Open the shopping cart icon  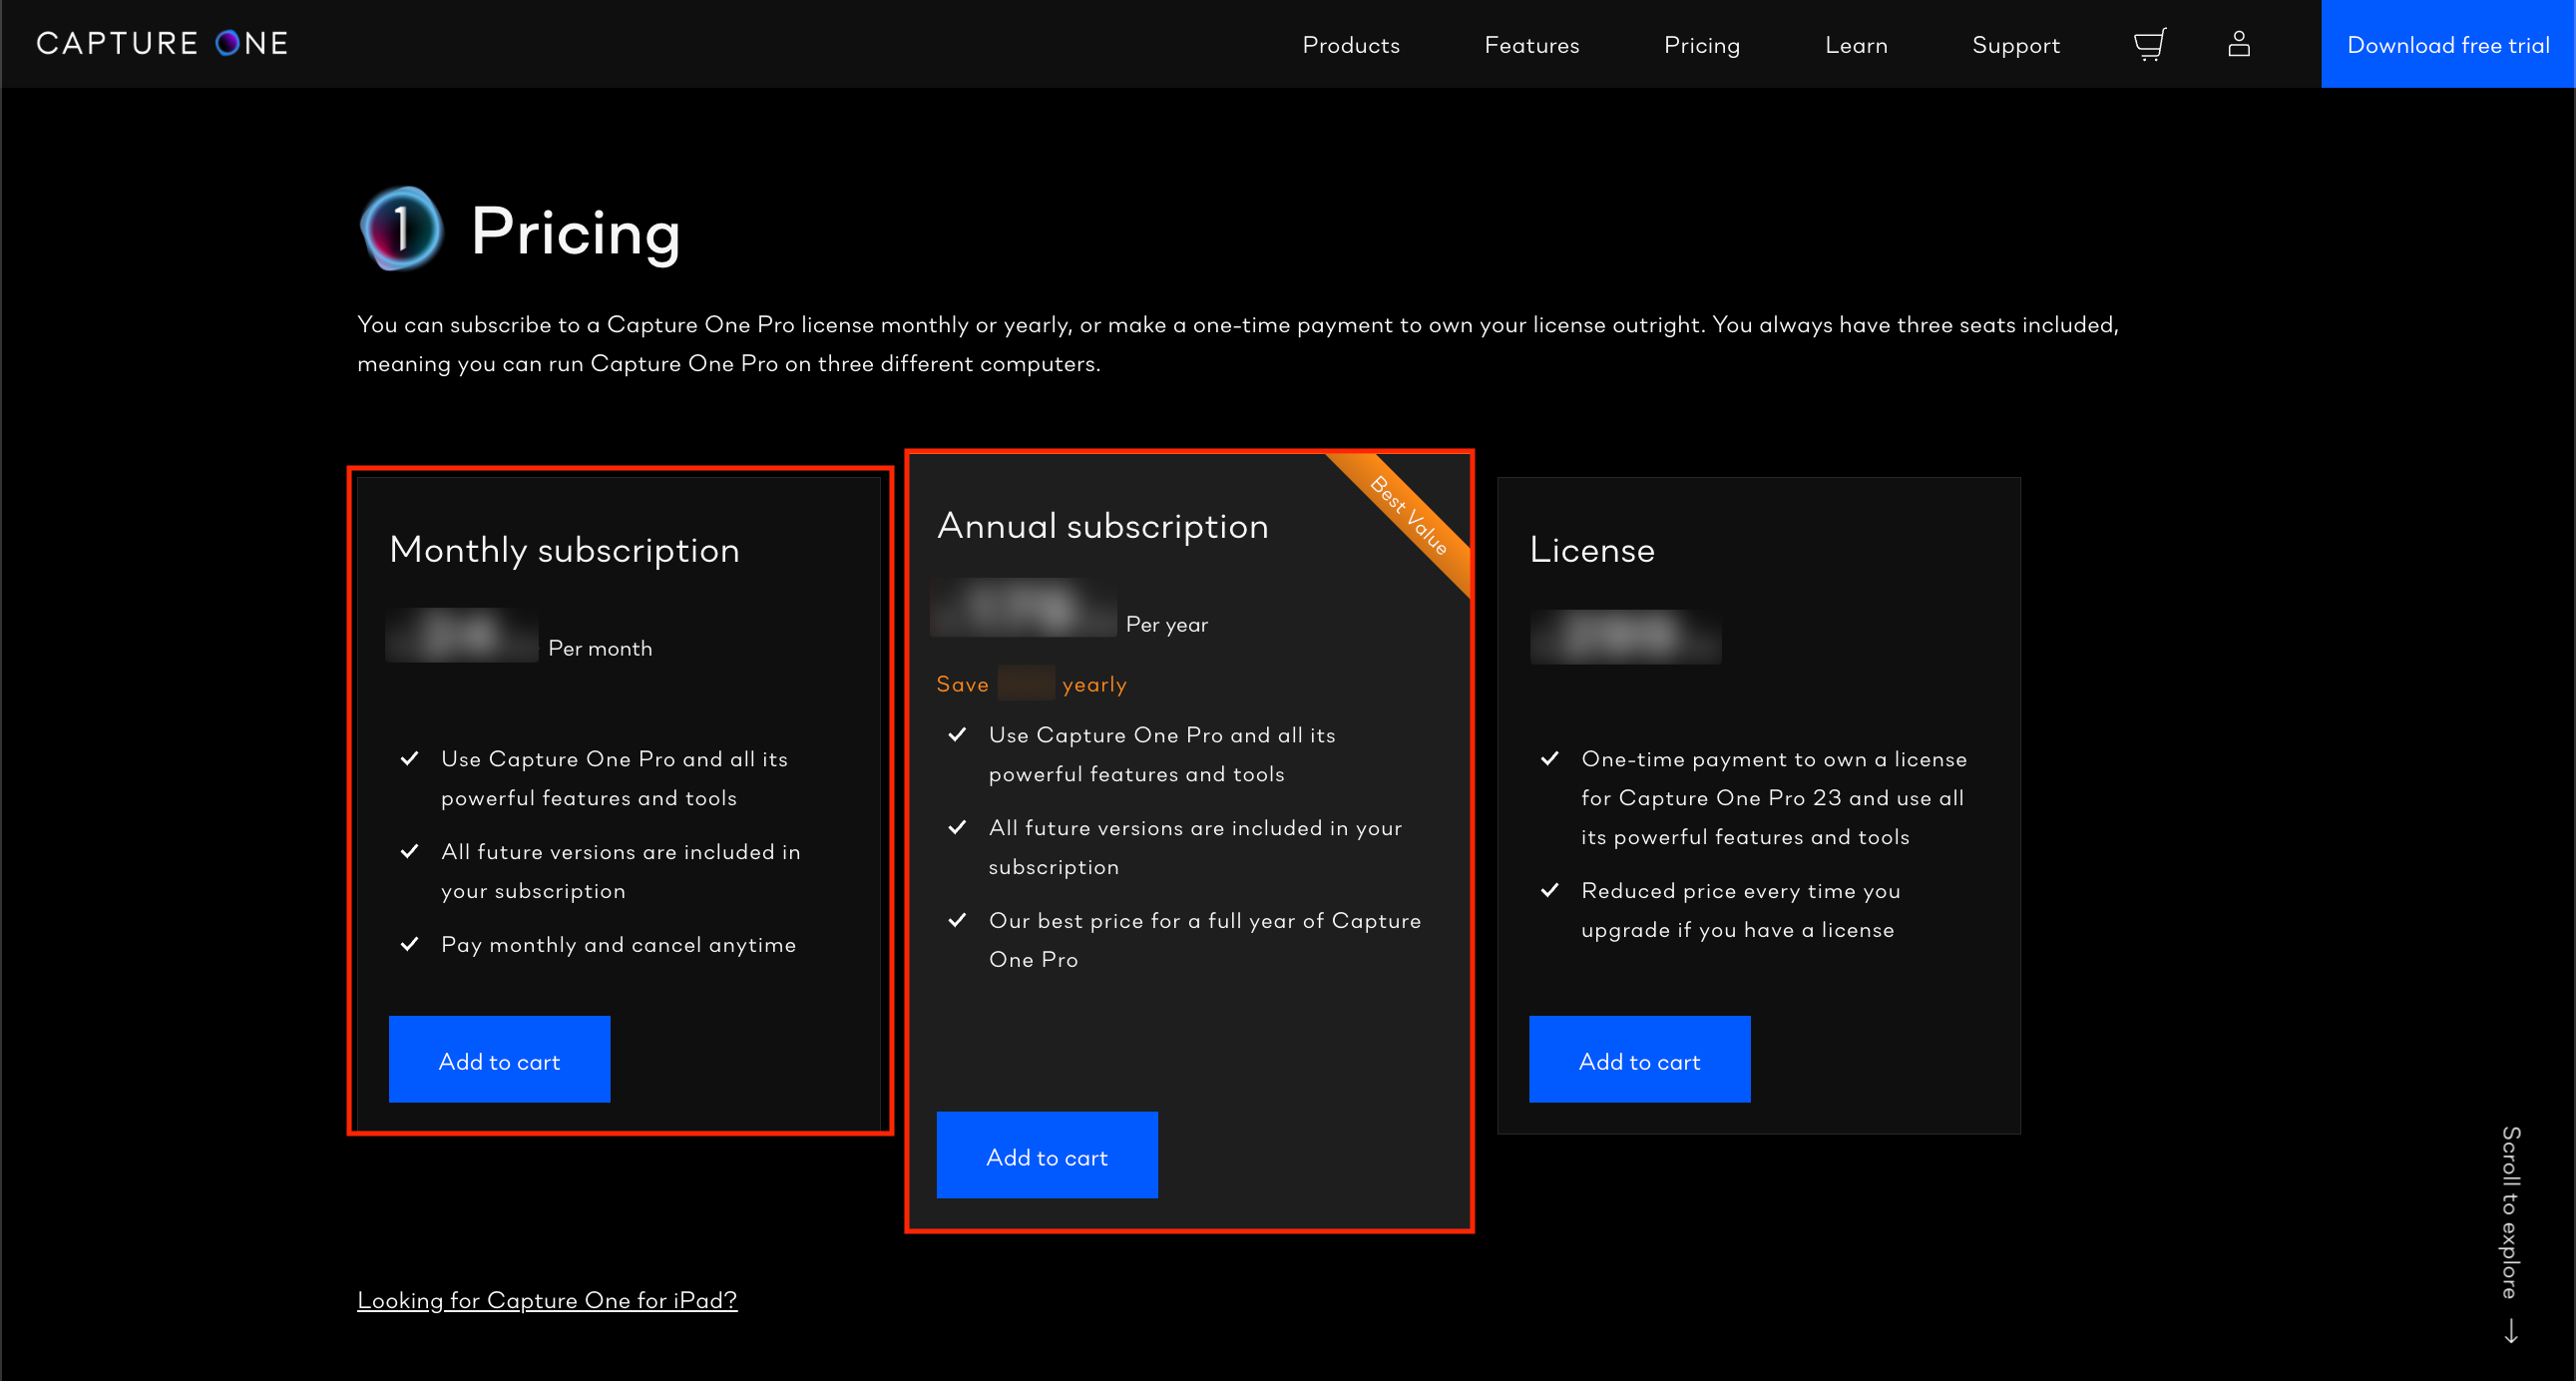click(2150, 44)
